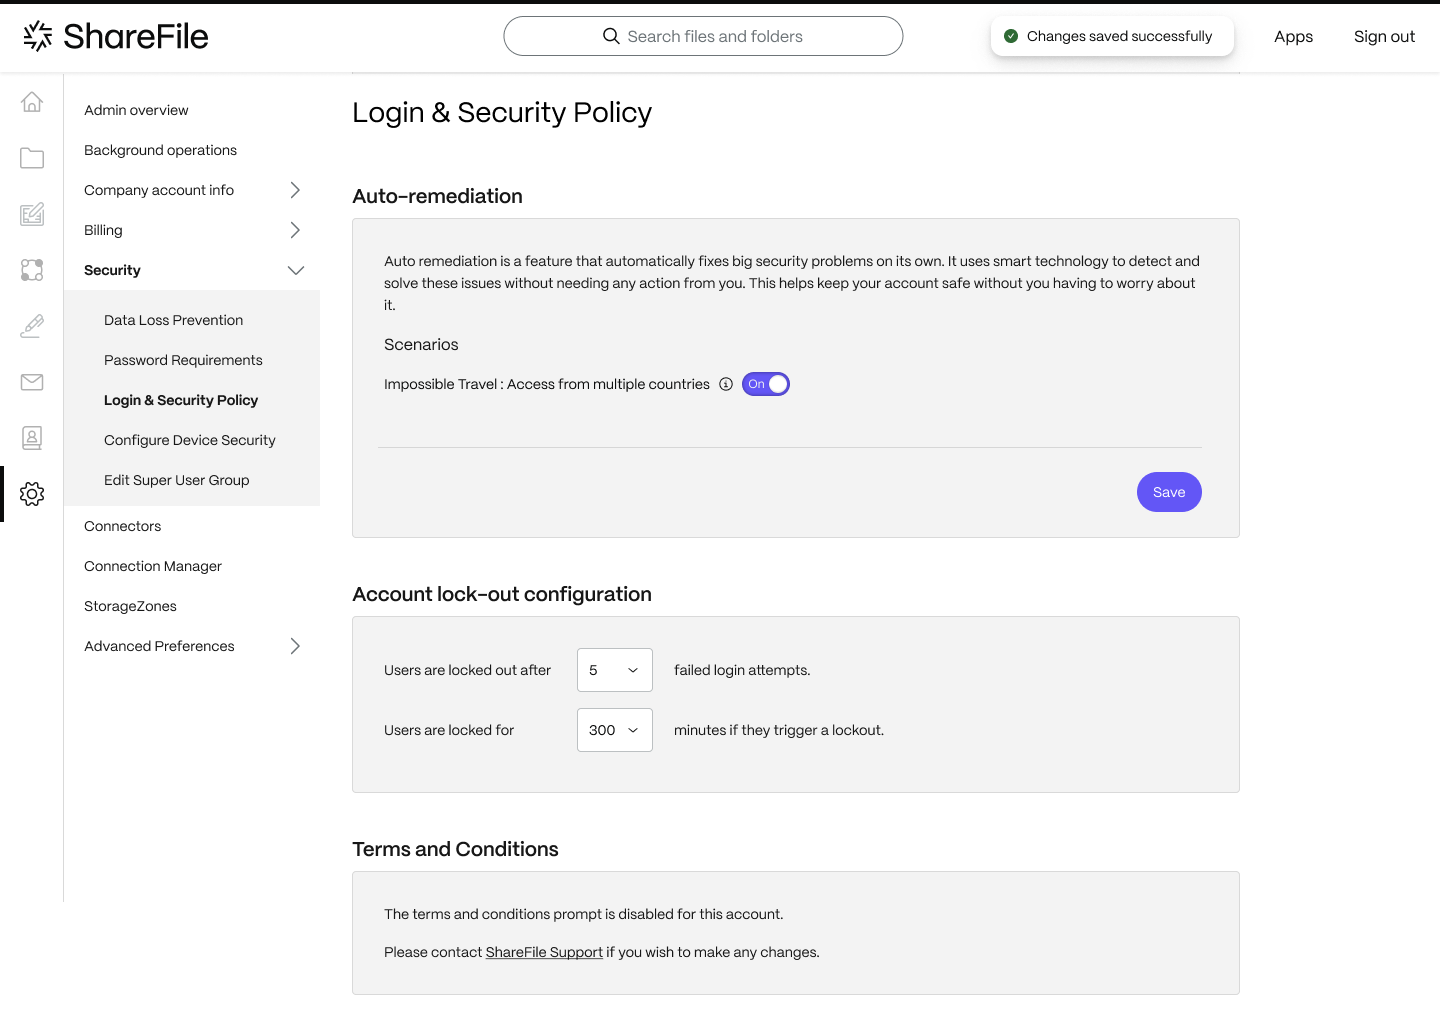Click the Advanced Preferences label
The height and width of the screenshot is (1024, 1440).
tap(159, 646)
